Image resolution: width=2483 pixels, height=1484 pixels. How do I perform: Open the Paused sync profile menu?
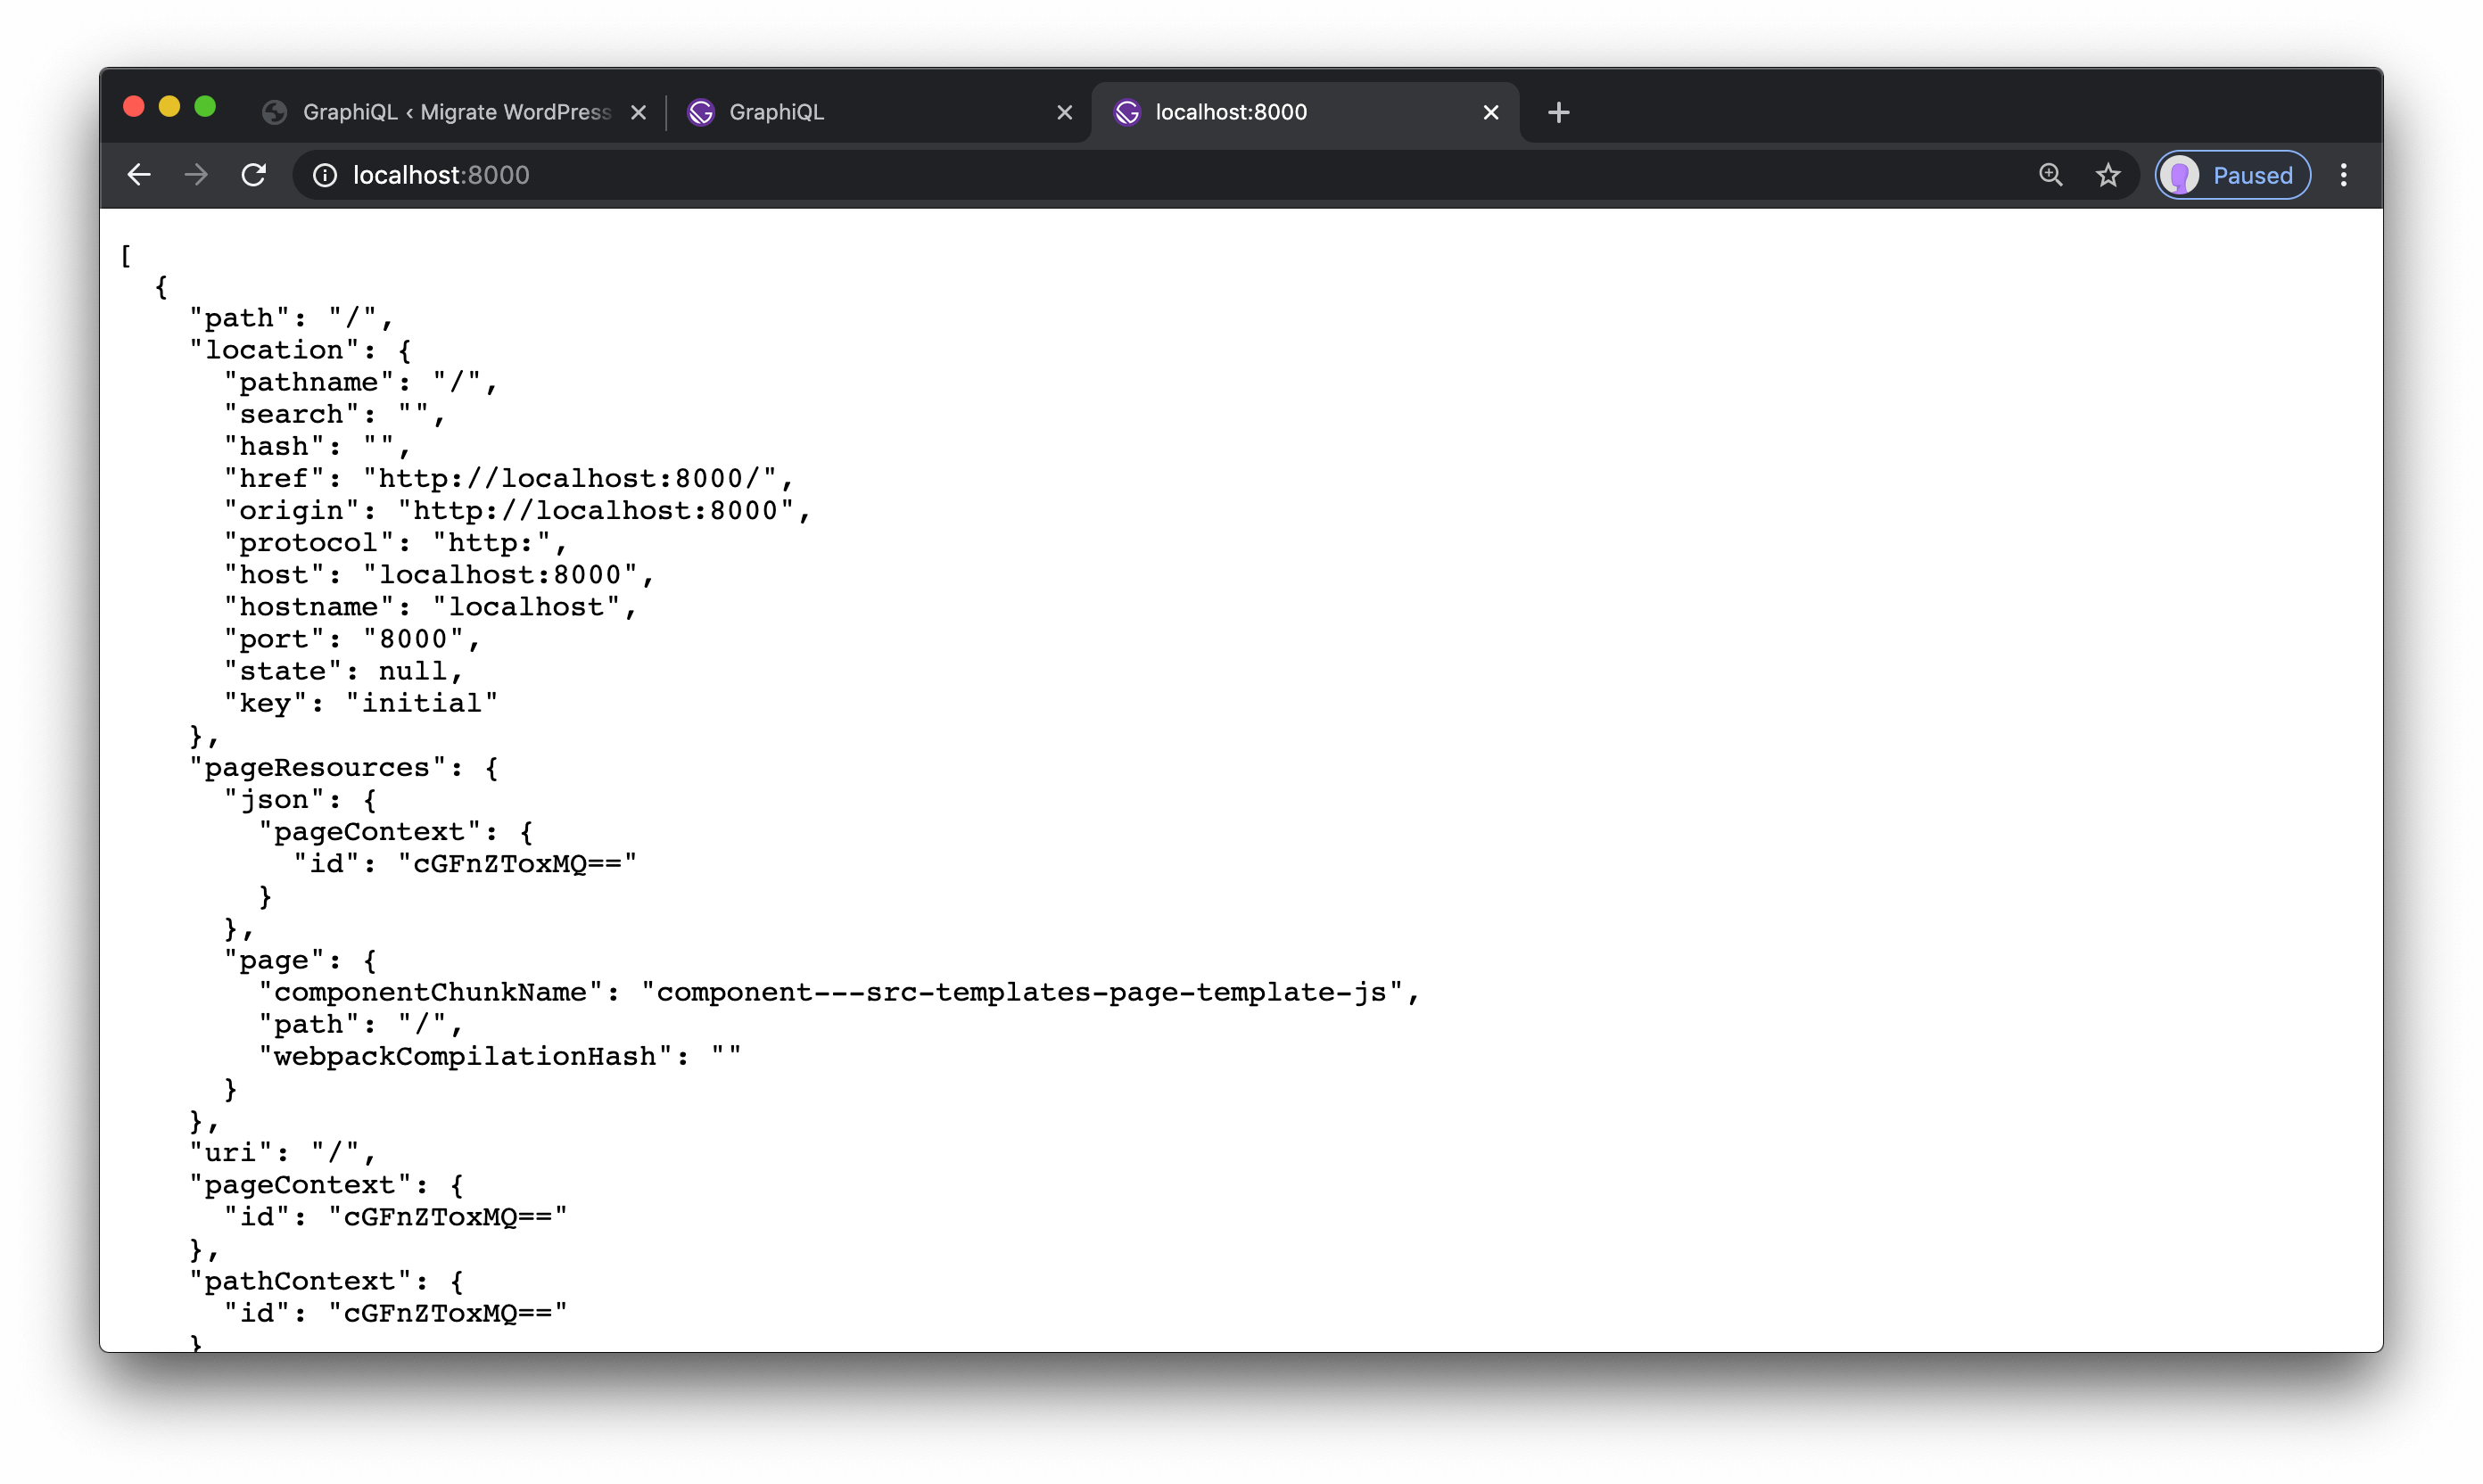pyautogui.click(x=2231, y=175)
